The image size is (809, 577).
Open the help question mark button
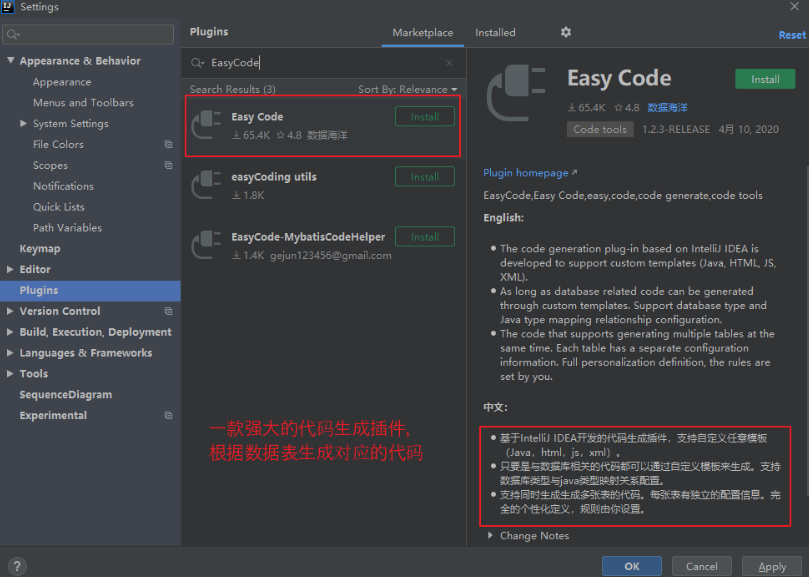[x=17, y=566]
